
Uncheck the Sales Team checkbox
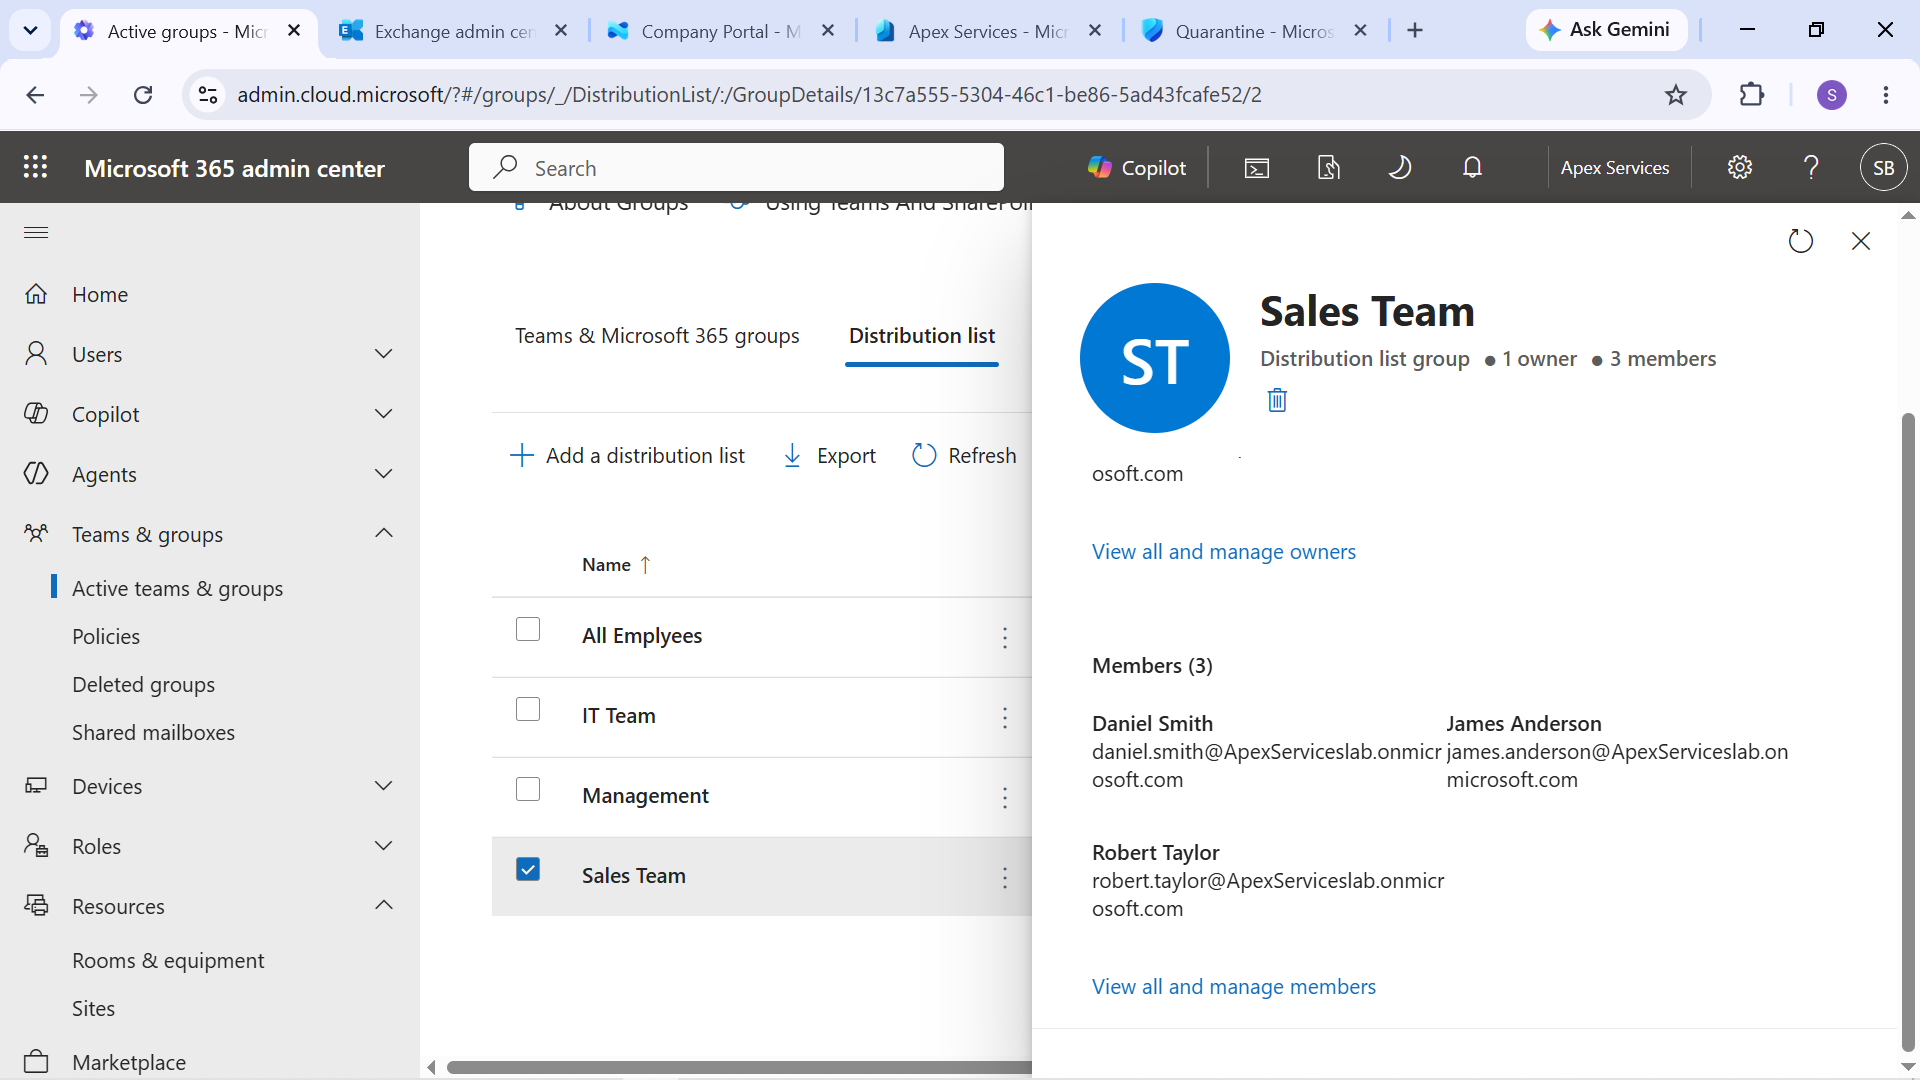click(528, 869)
